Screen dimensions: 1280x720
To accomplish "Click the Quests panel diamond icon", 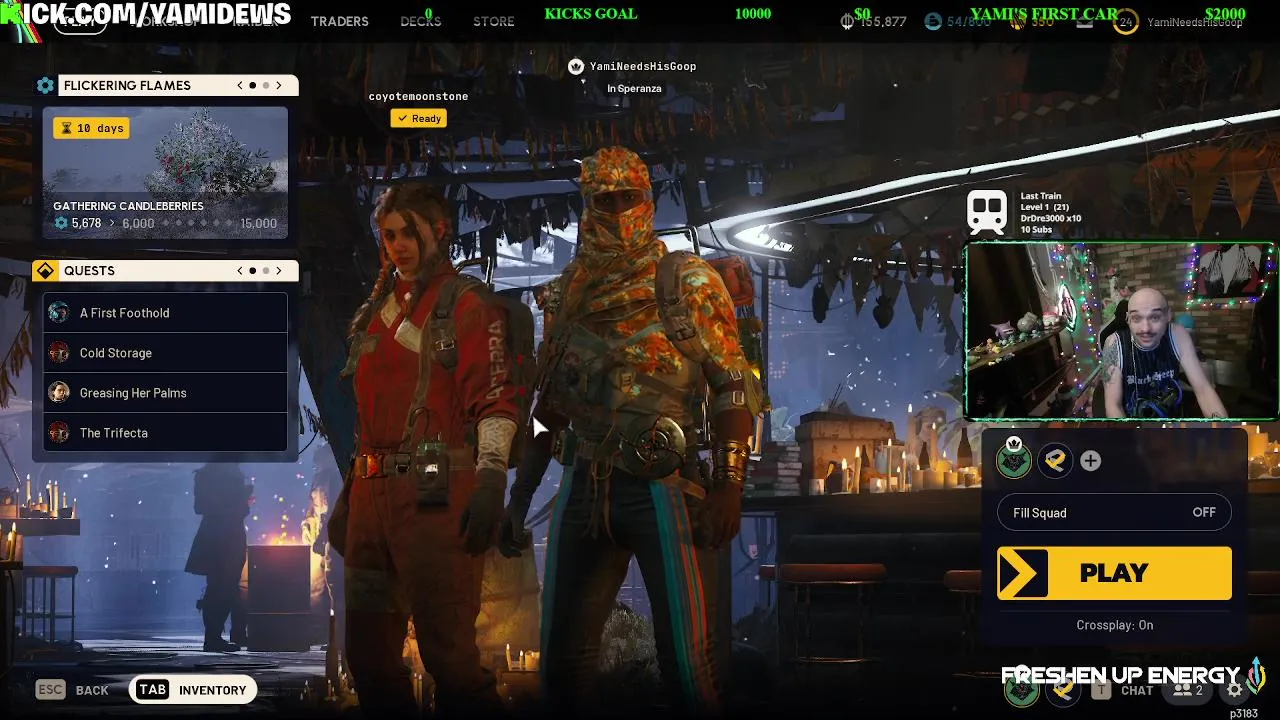I will click(x=45, y=271).
